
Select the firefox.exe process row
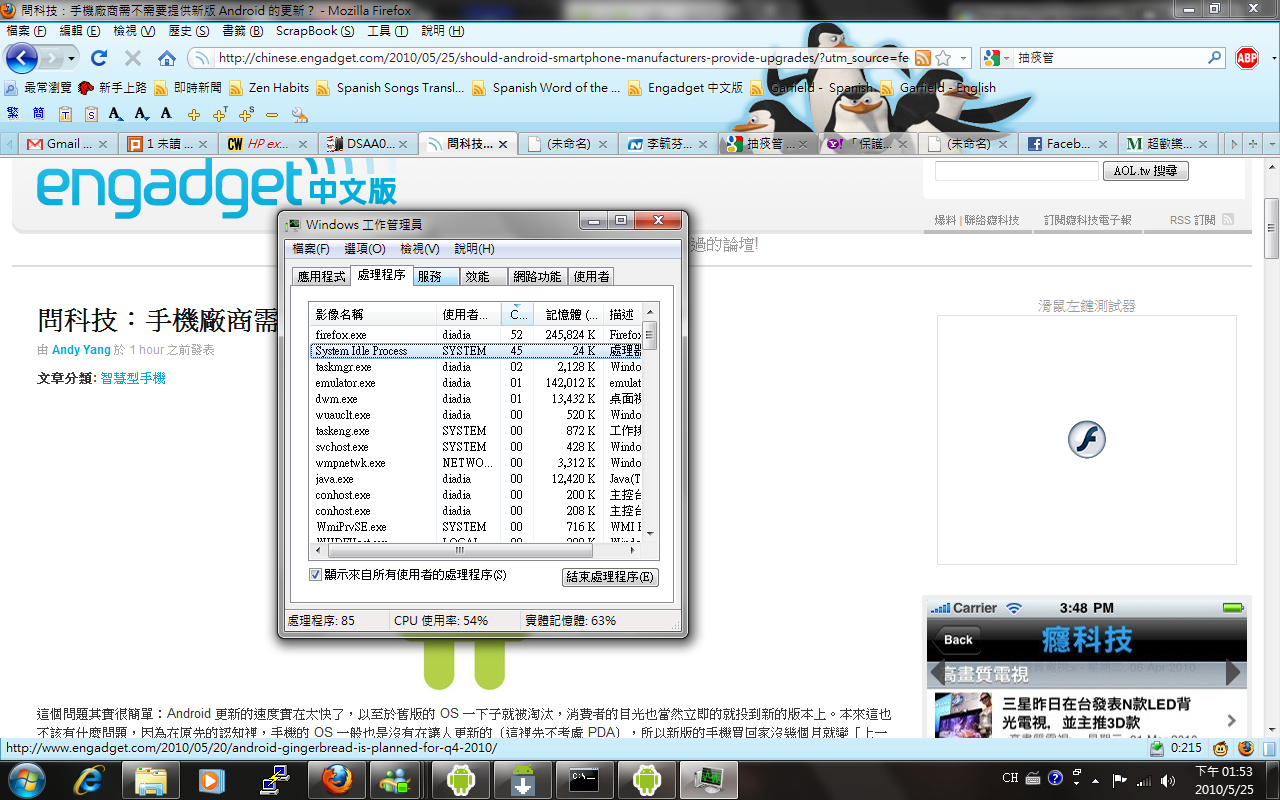[476, 335]
